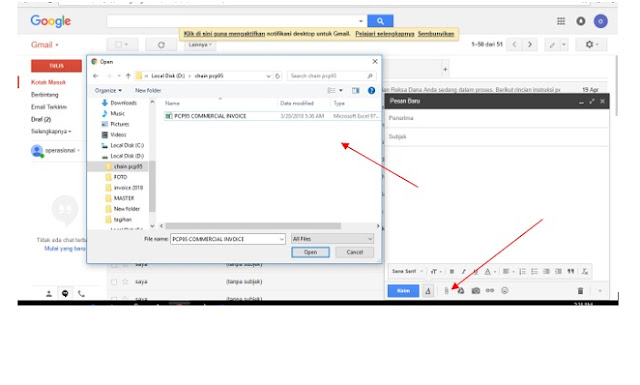Click the Open button in dialog
This screenshot has height=385, width=640.
click(310, 252)
